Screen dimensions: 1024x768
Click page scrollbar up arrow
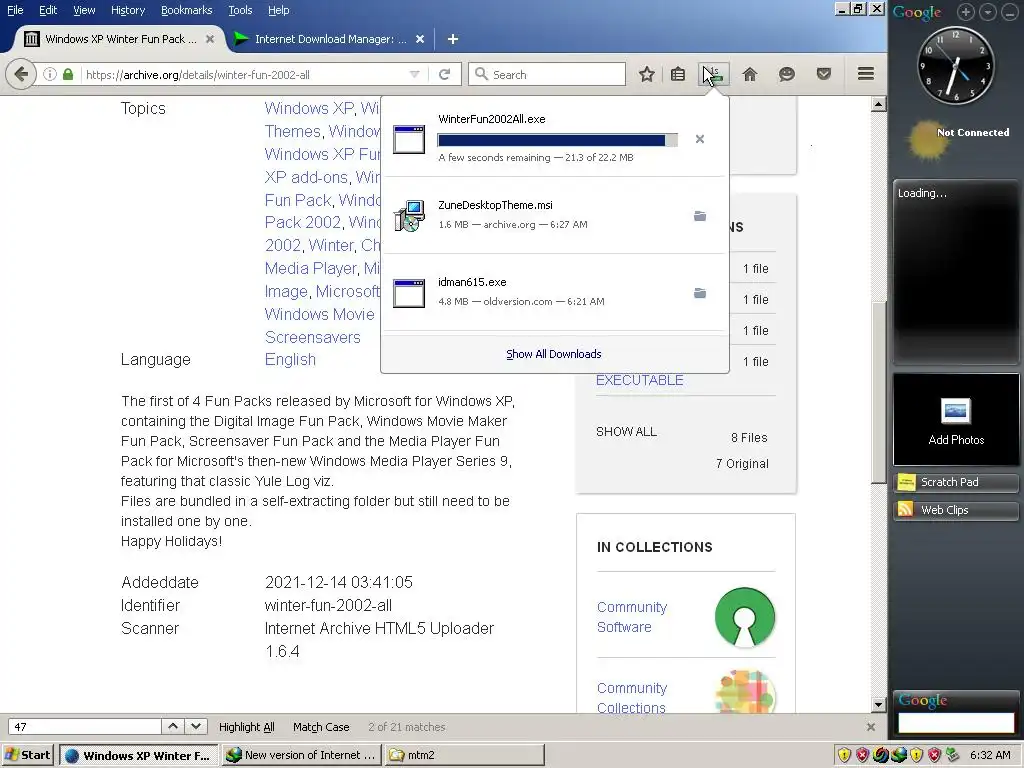coord(878,104)
